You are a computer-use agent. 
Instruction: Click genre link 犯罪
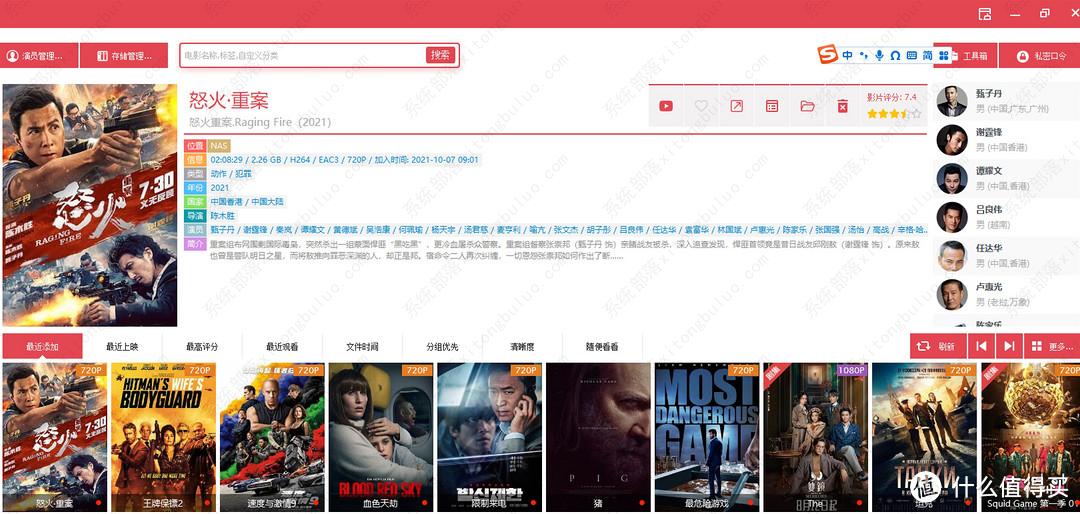point(243,174)
